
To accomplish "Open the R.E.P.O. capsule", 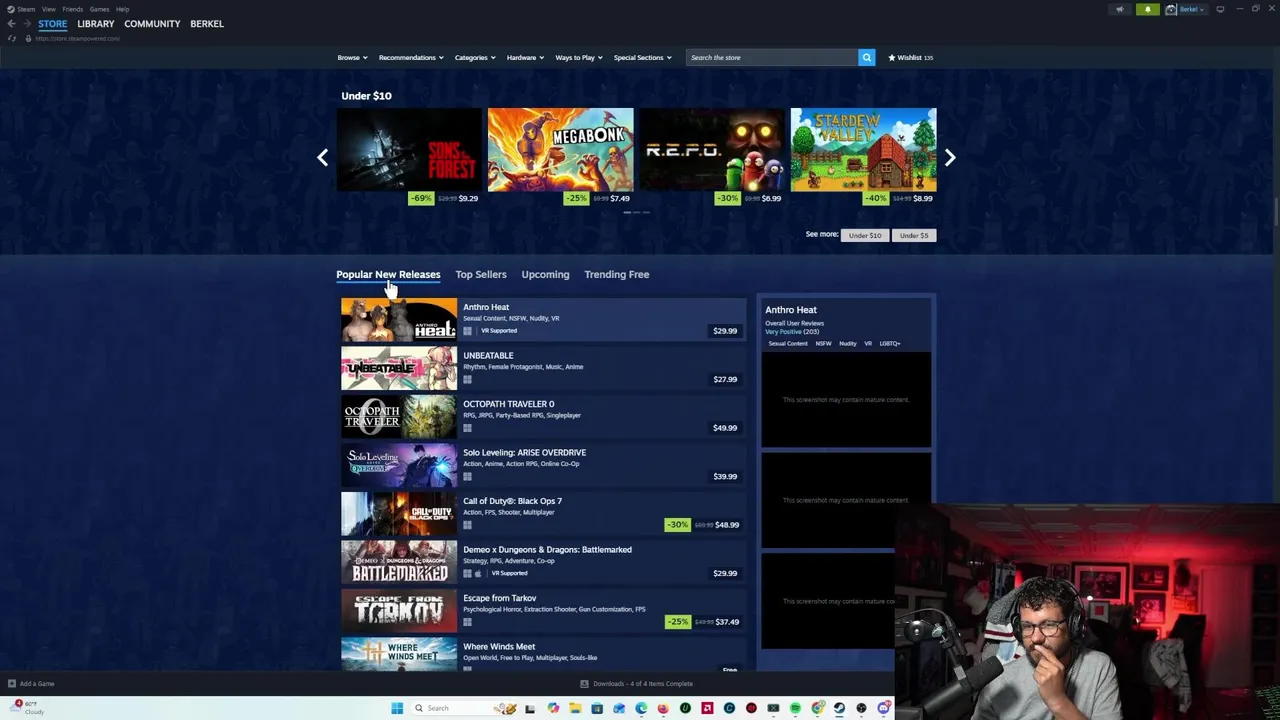I will pos(712,149).
